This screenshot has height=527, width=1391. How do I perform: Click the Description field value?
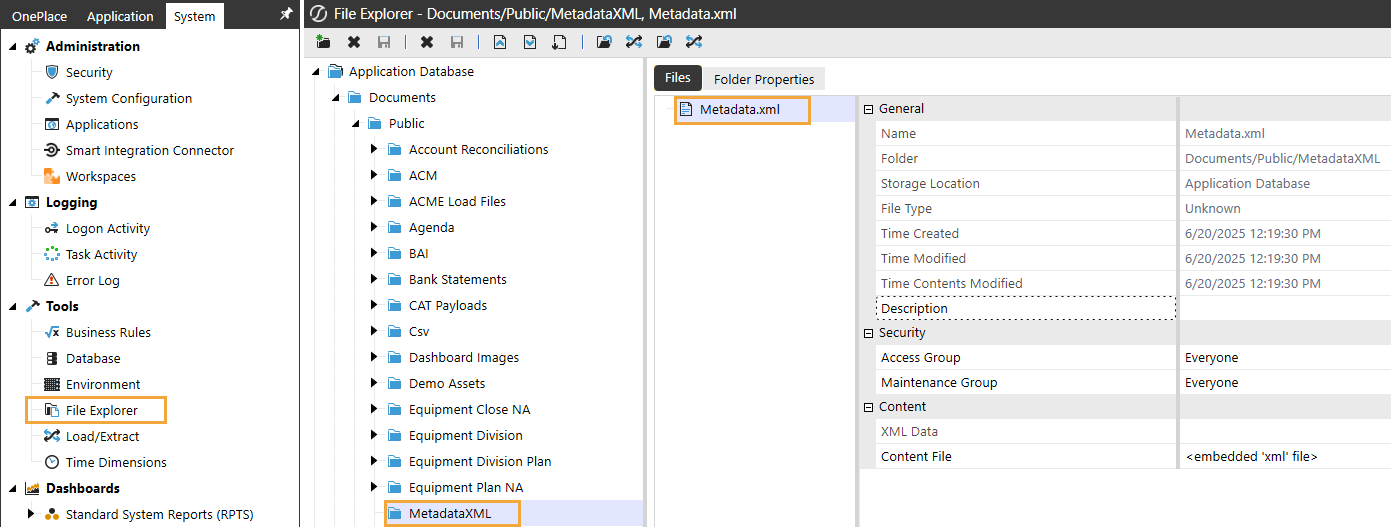[1283, 308]
